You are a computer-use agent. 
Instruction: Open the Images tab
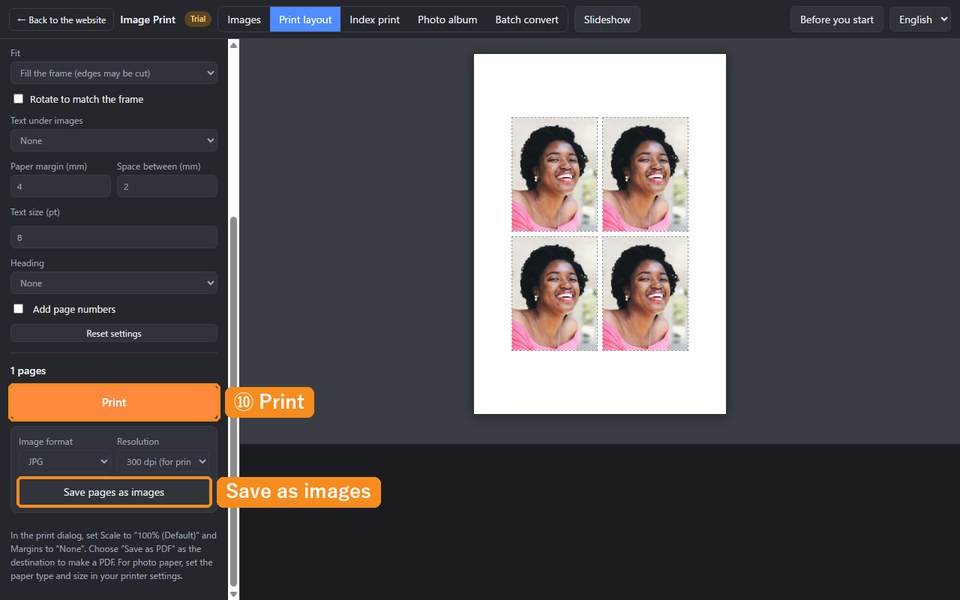pos(244,20)
